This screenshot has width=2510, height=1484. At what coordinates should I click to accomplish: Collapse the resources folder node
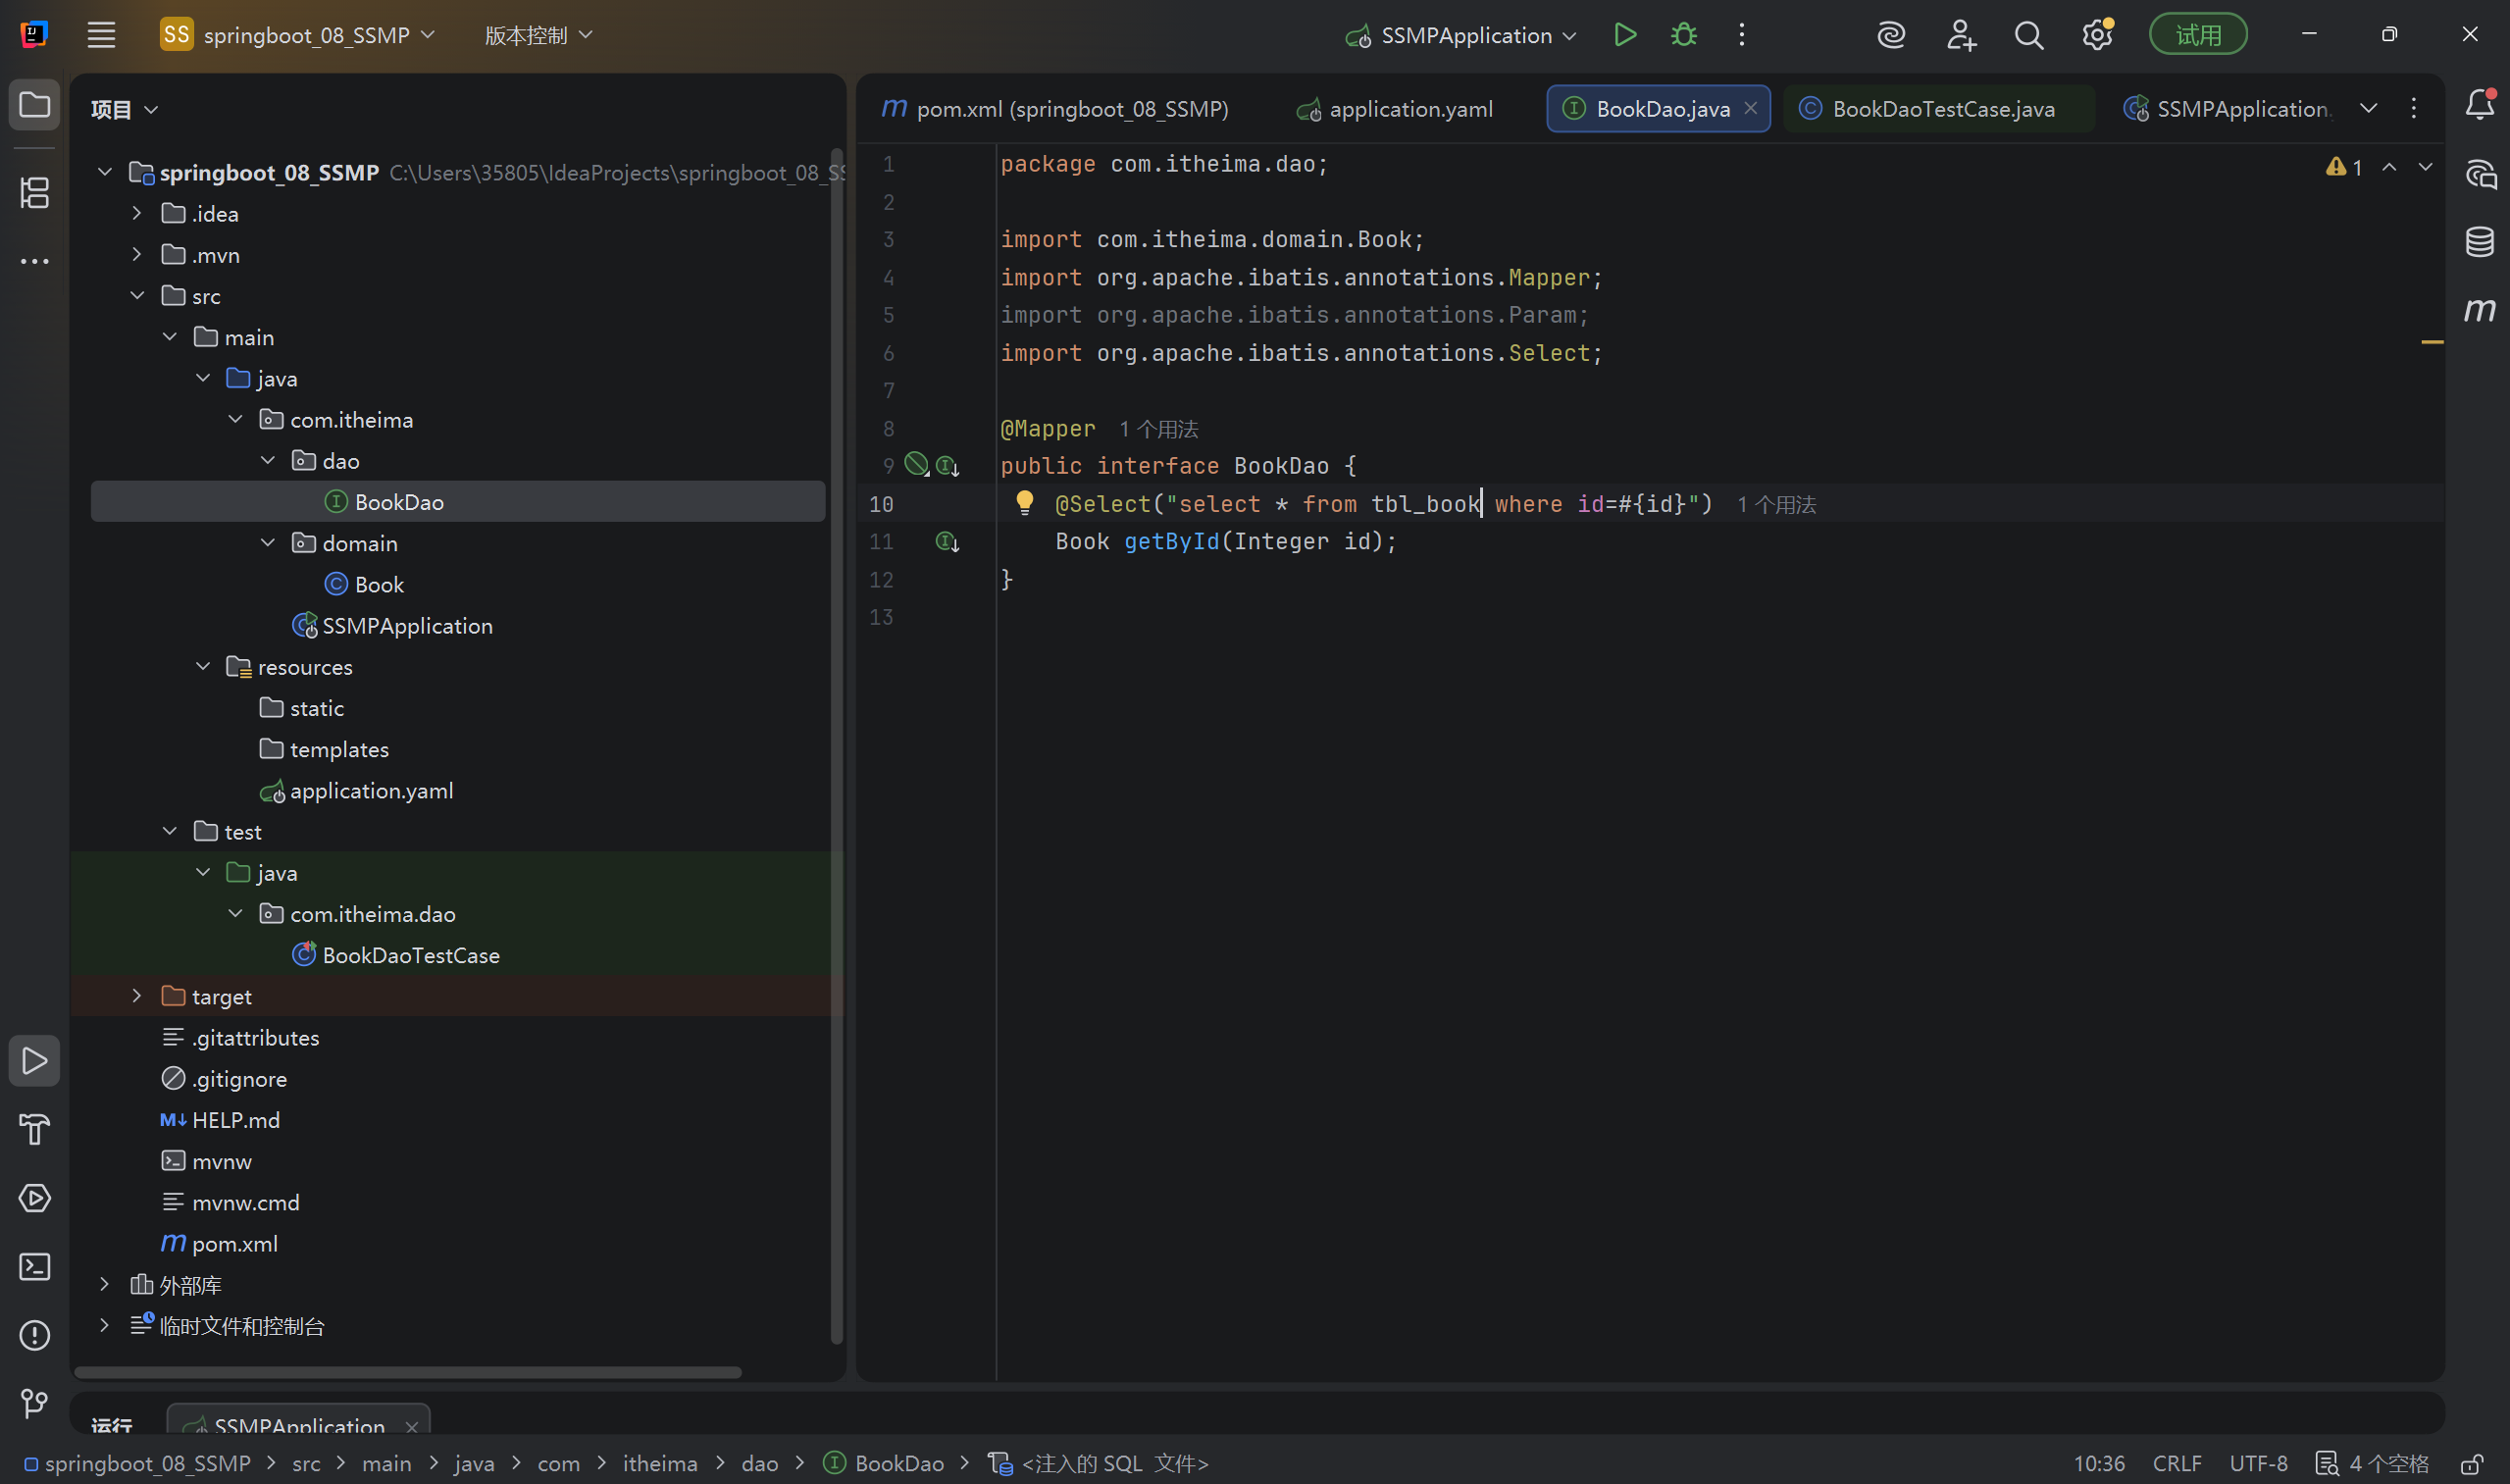coord(203,667)
